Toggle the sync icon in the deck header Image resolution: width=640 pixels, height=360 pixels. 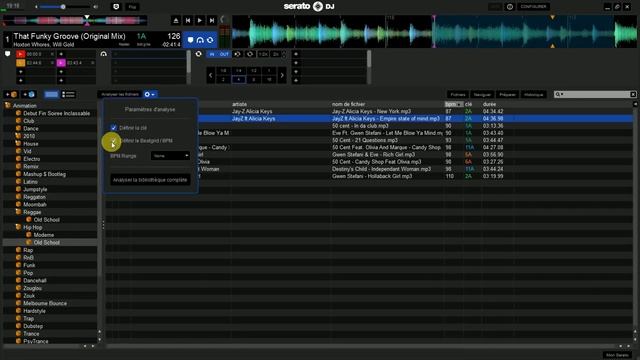[210, 40]
